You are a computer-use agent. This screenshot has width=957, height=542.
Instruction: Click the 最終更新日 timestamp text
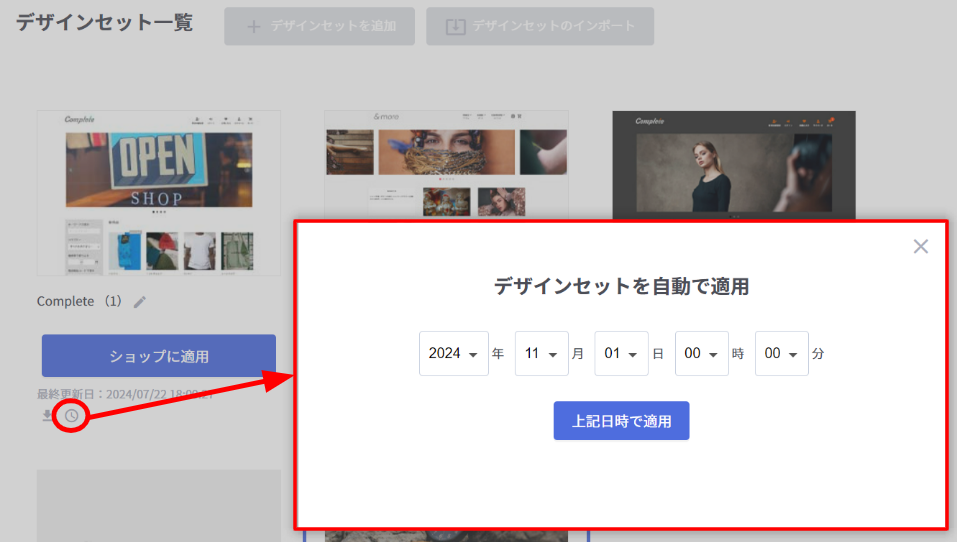[x=125, y=394]
